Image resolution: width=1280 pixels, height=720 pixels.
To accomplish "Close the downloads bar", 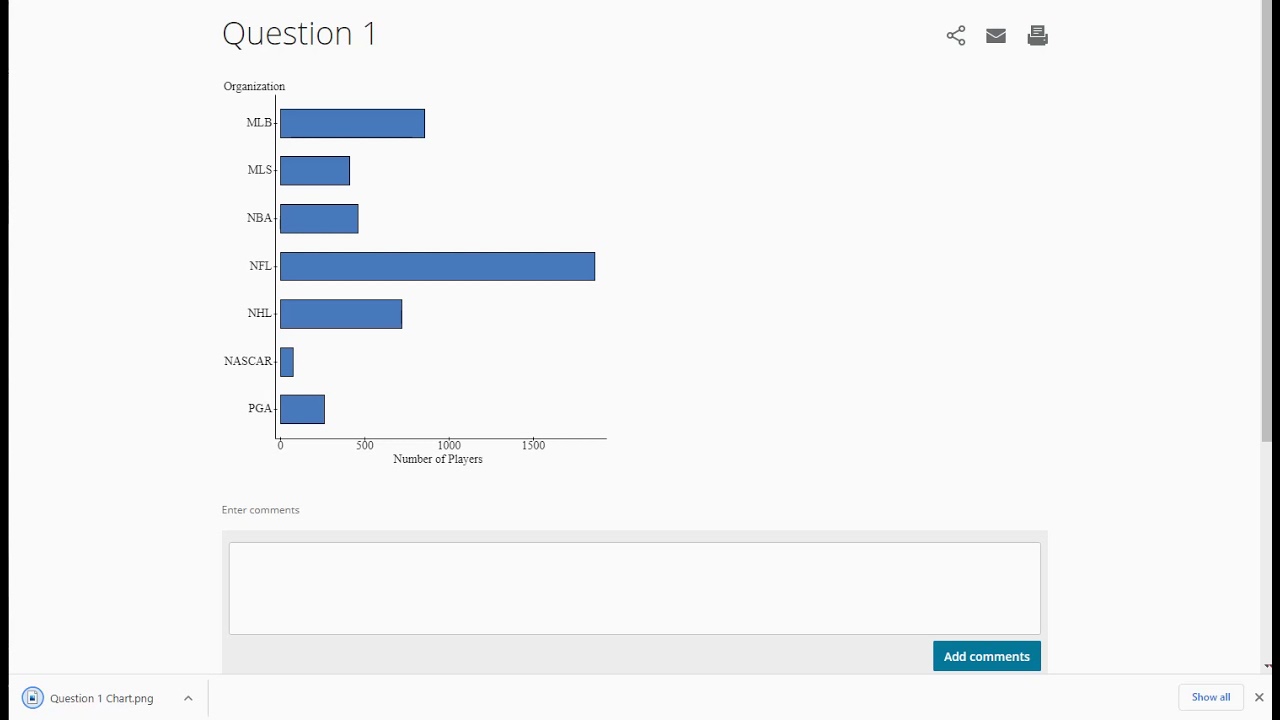I will click(x=1259, y=697).
